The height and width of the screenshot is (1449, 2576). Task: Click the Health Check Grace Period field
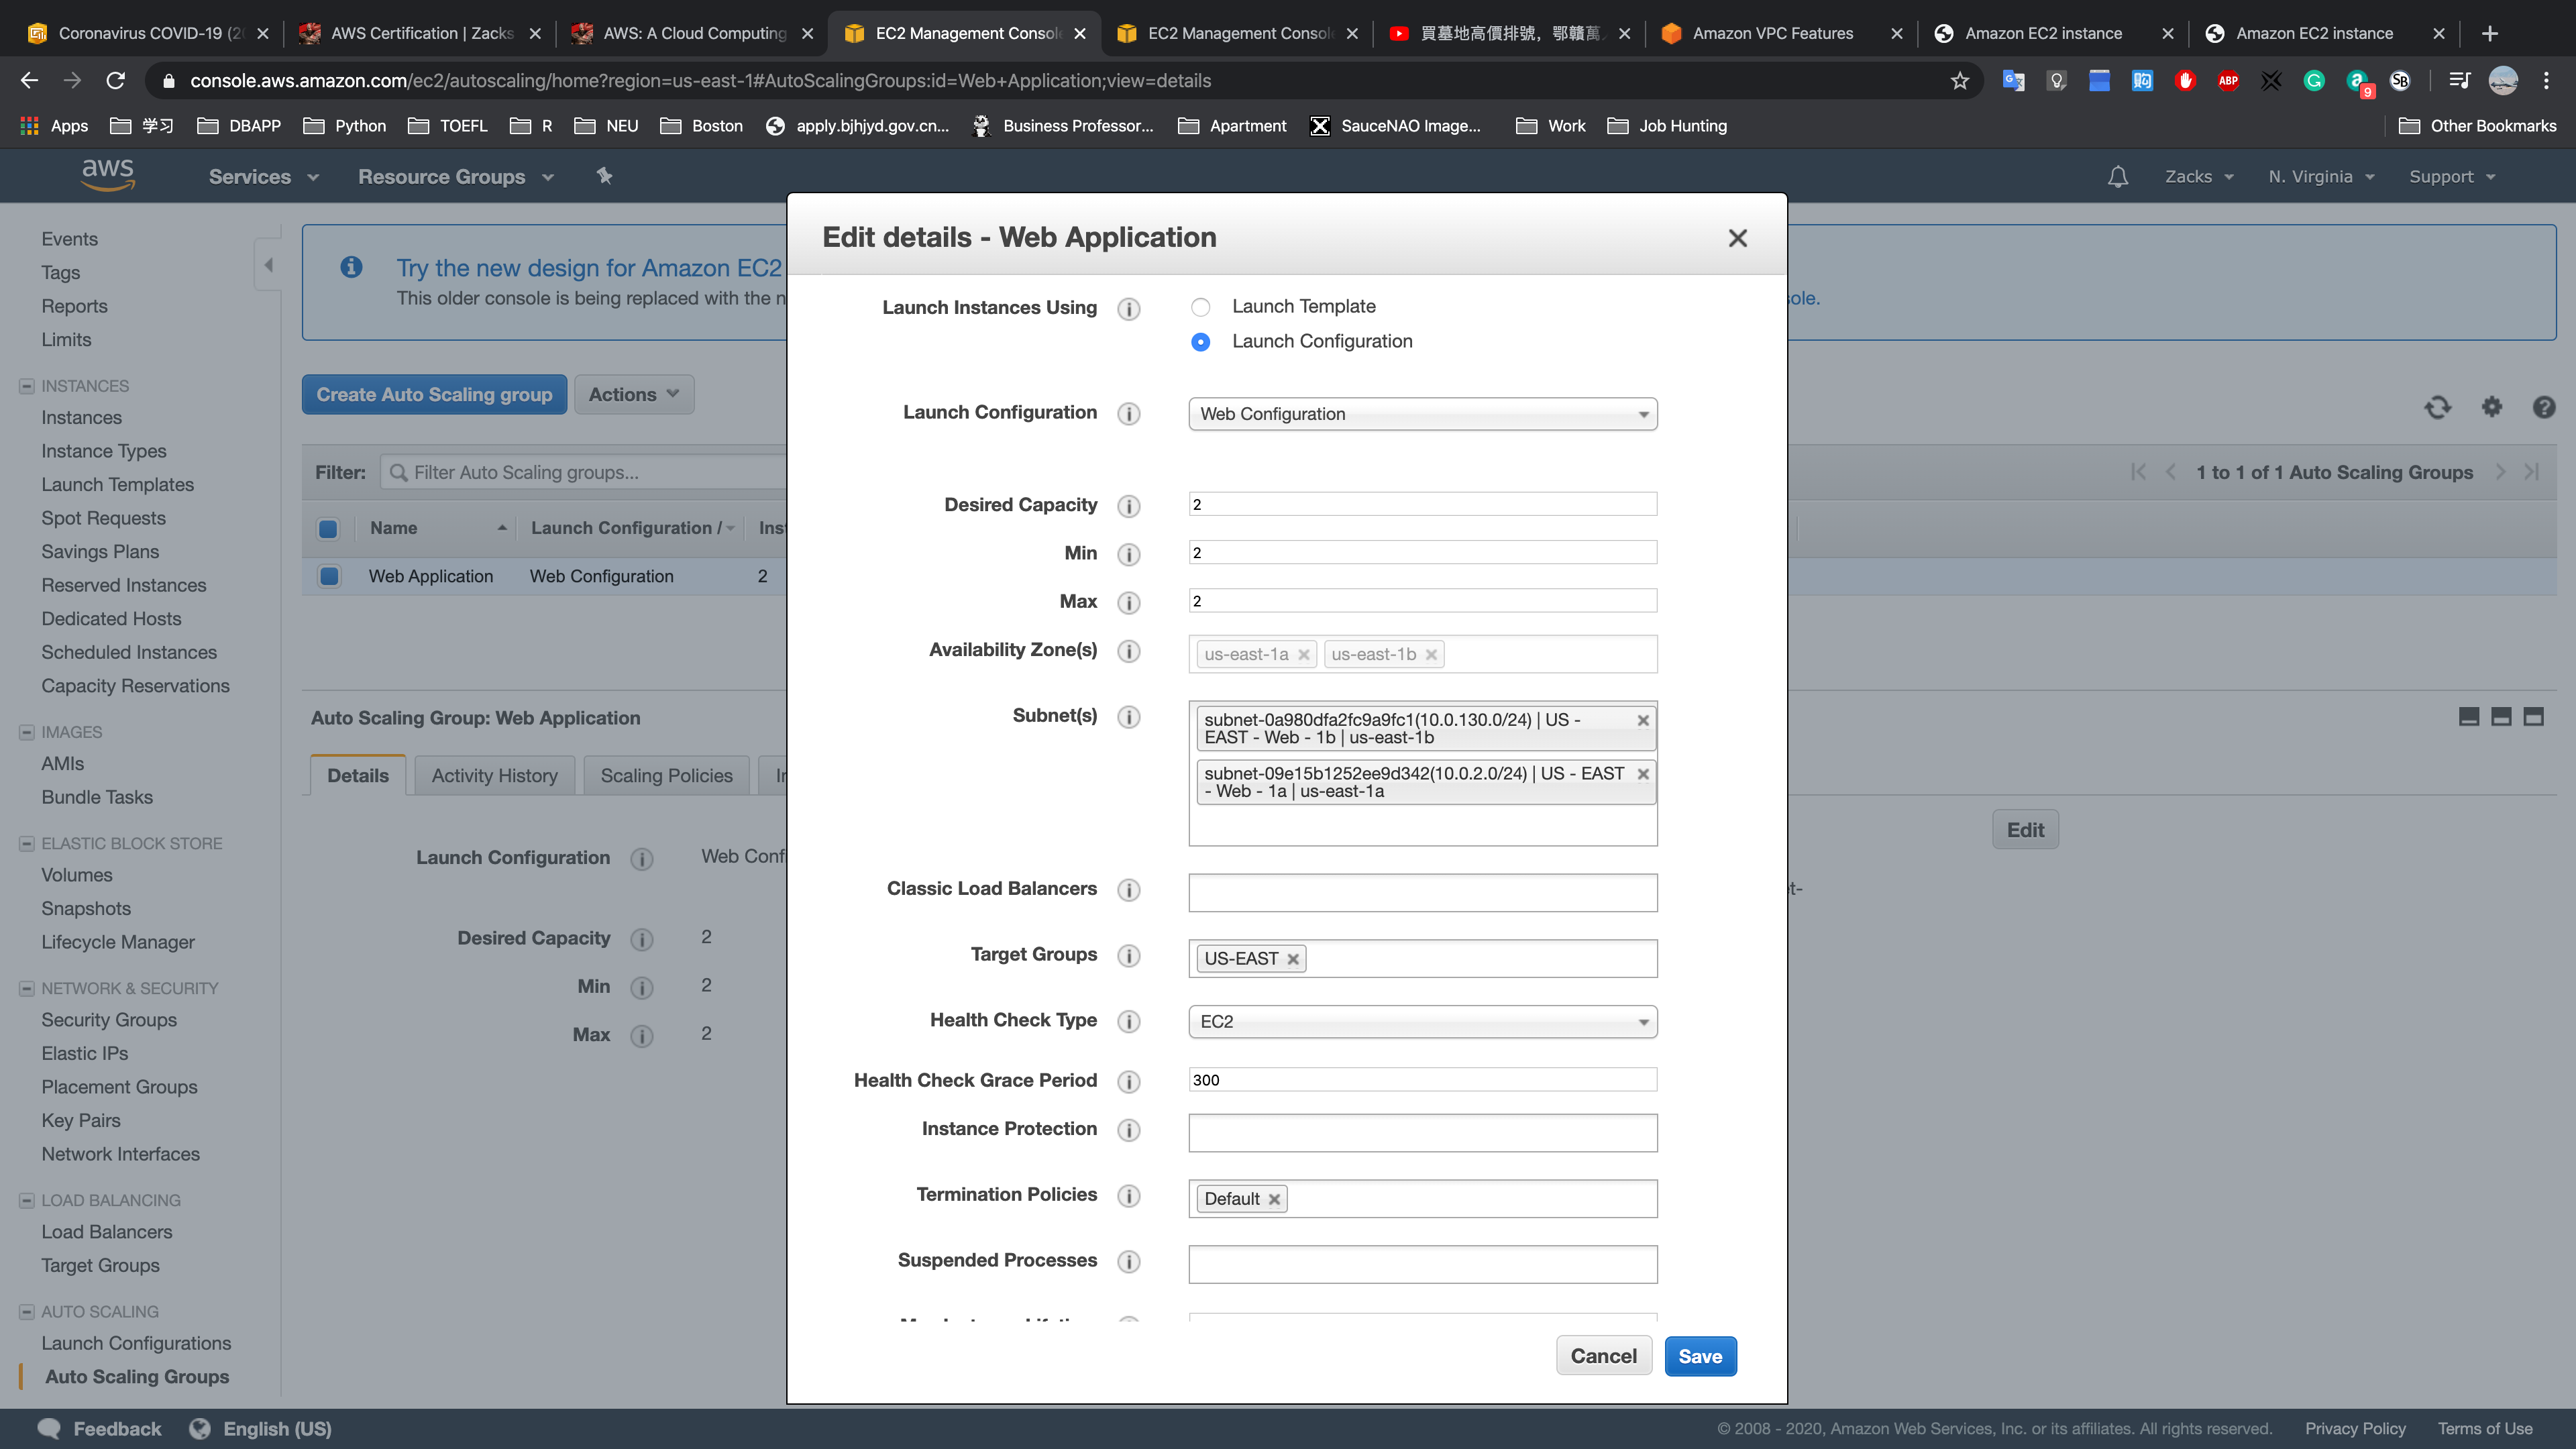click(1422, 1080)
